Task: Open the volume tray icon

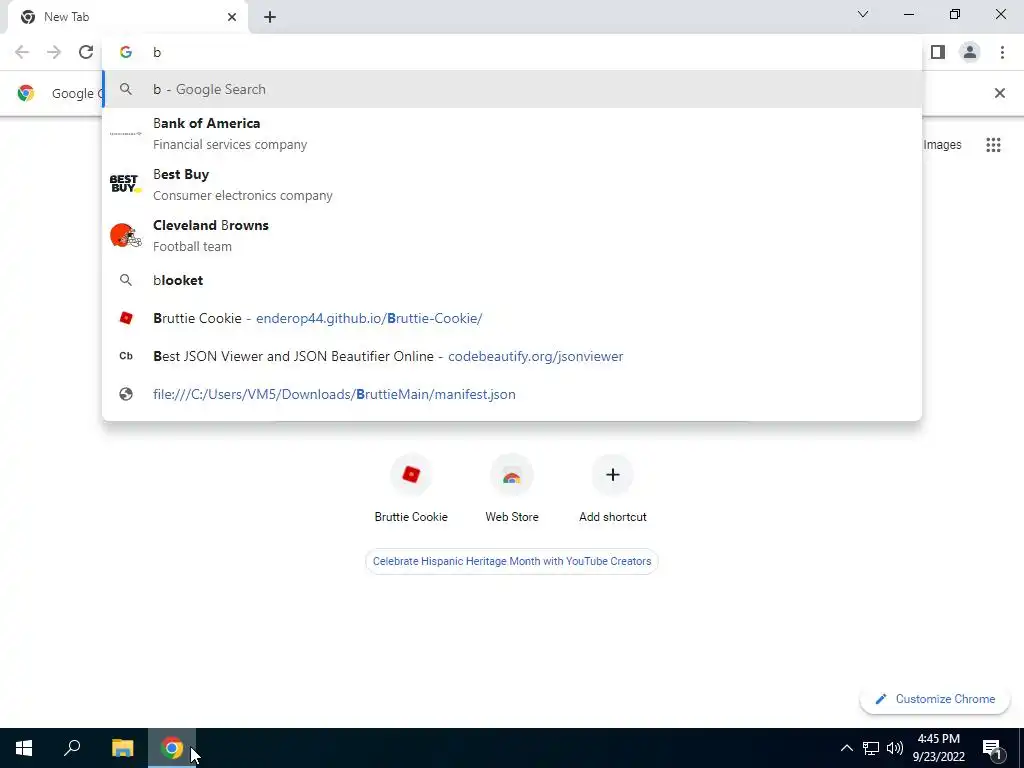Action: tap(895, 748)
